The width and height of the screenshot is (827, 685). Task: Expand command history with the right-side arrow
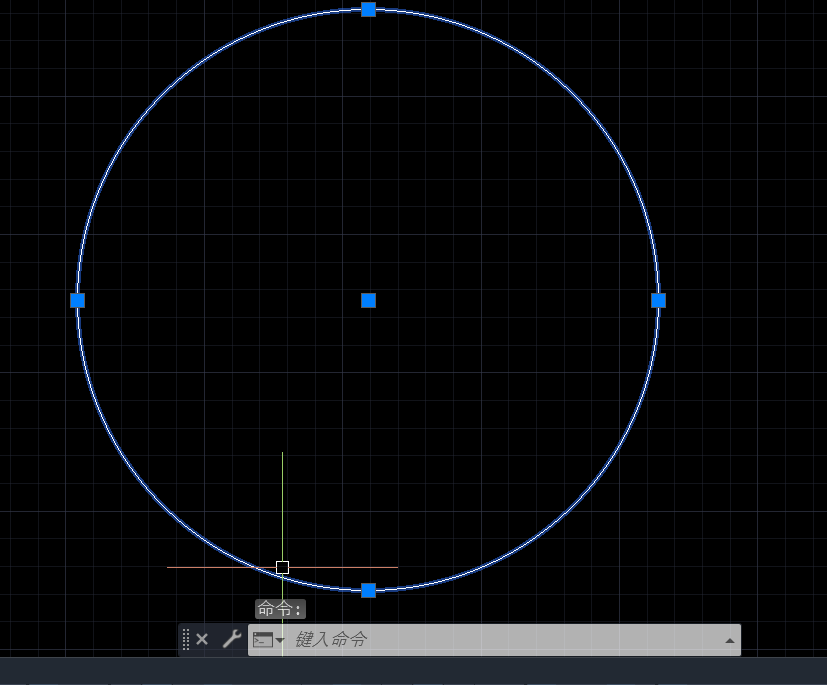[730, 640]
